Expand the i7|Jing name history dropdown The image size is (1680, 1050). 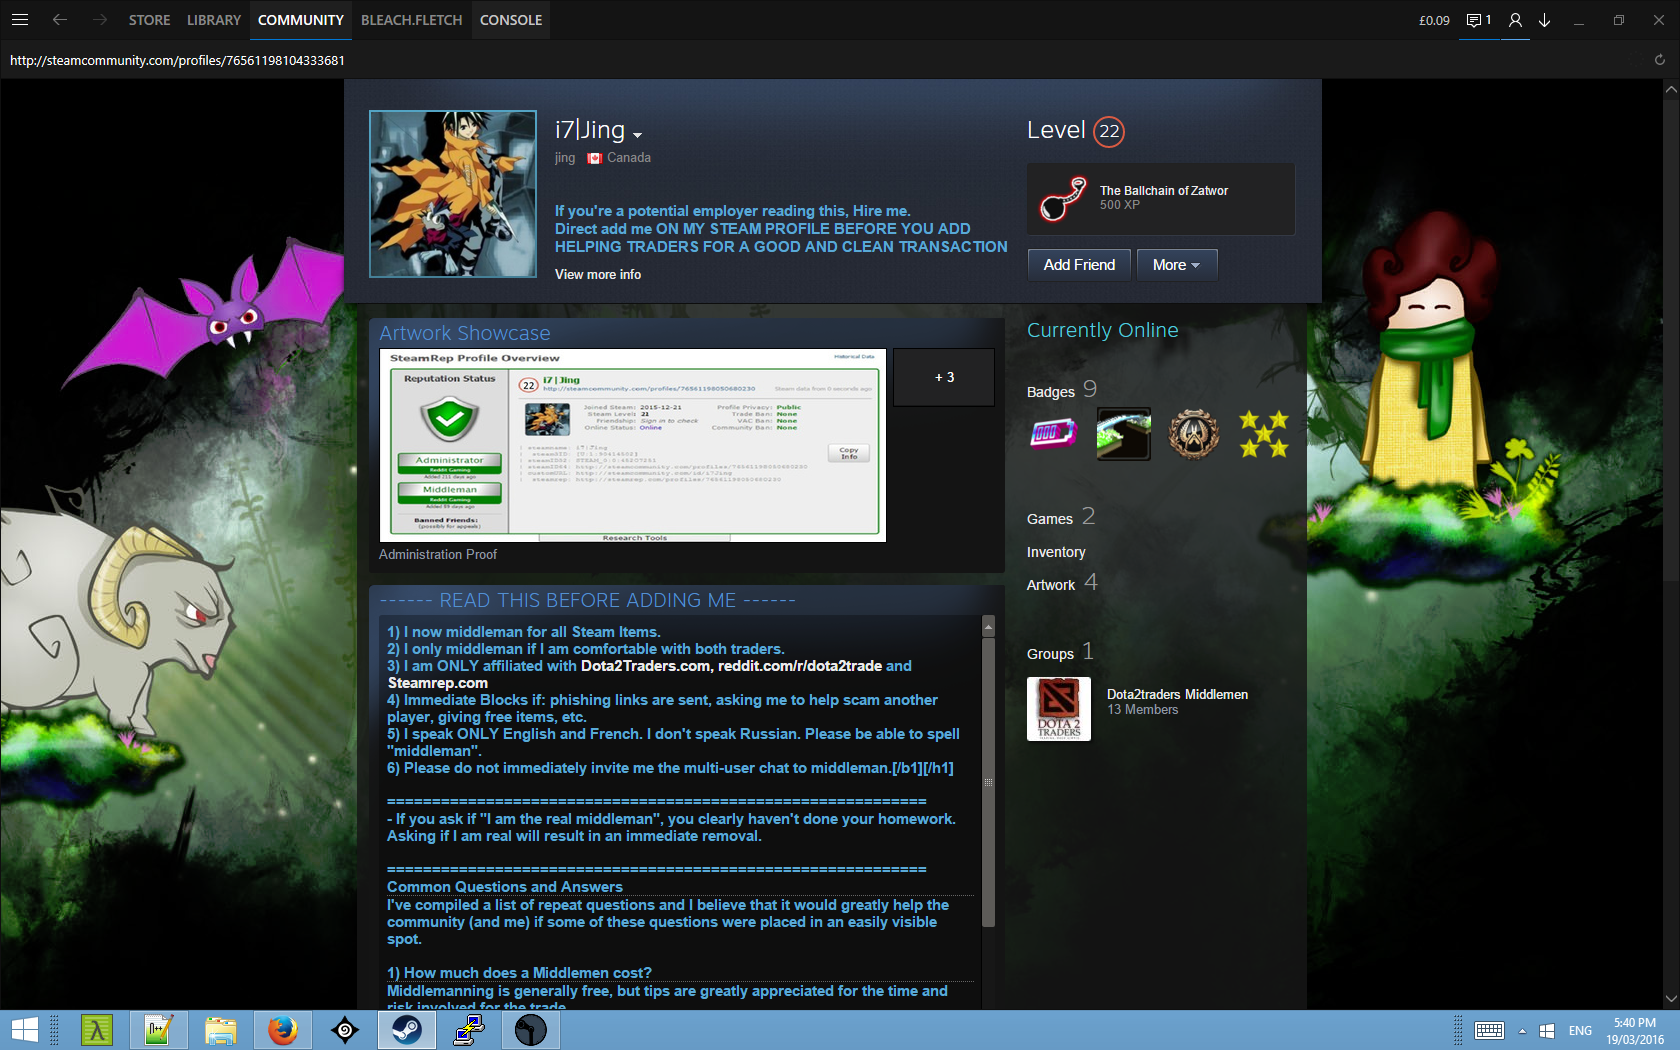pos(637,135)
